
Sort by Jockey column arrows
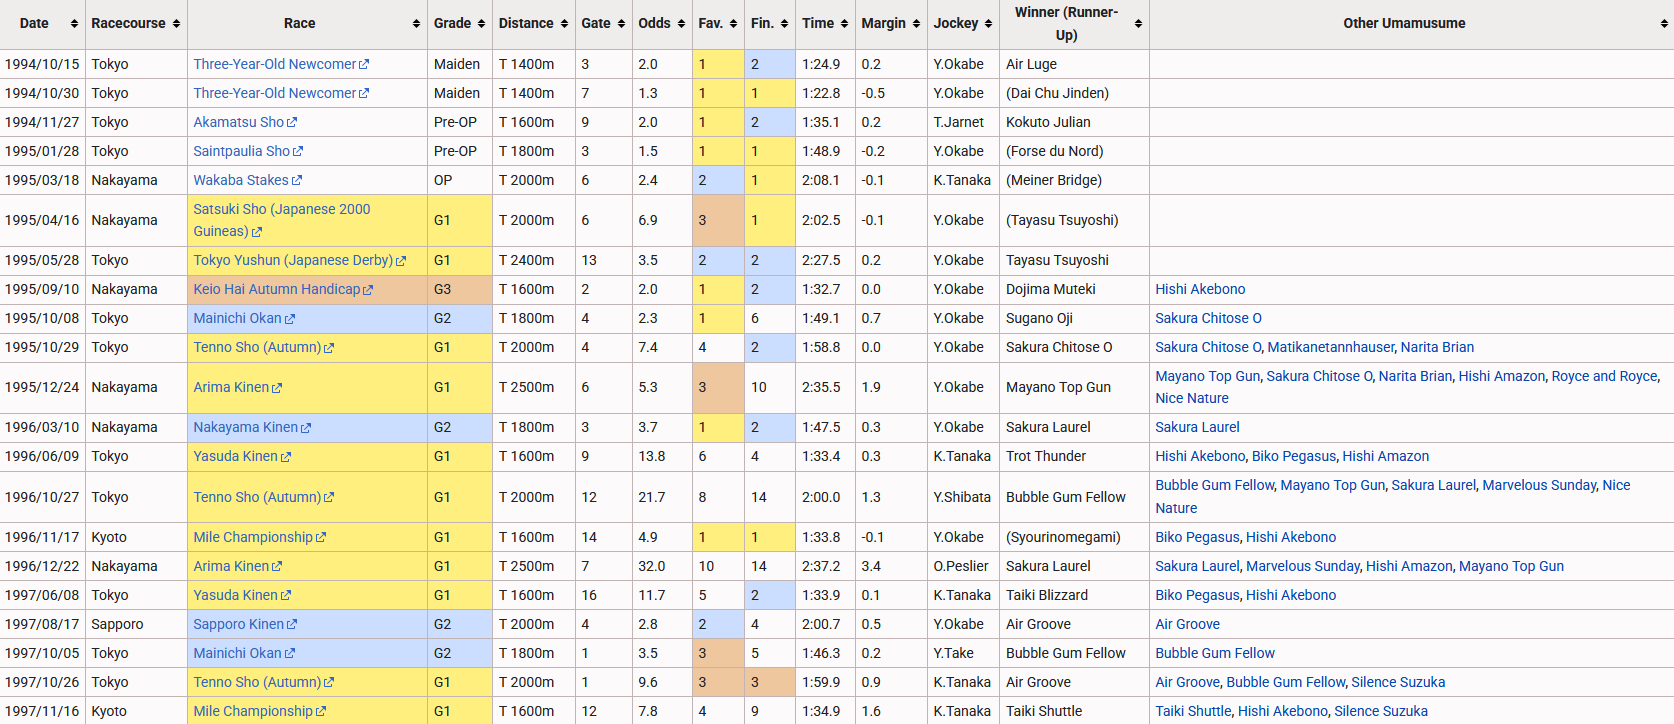[988, 24]
